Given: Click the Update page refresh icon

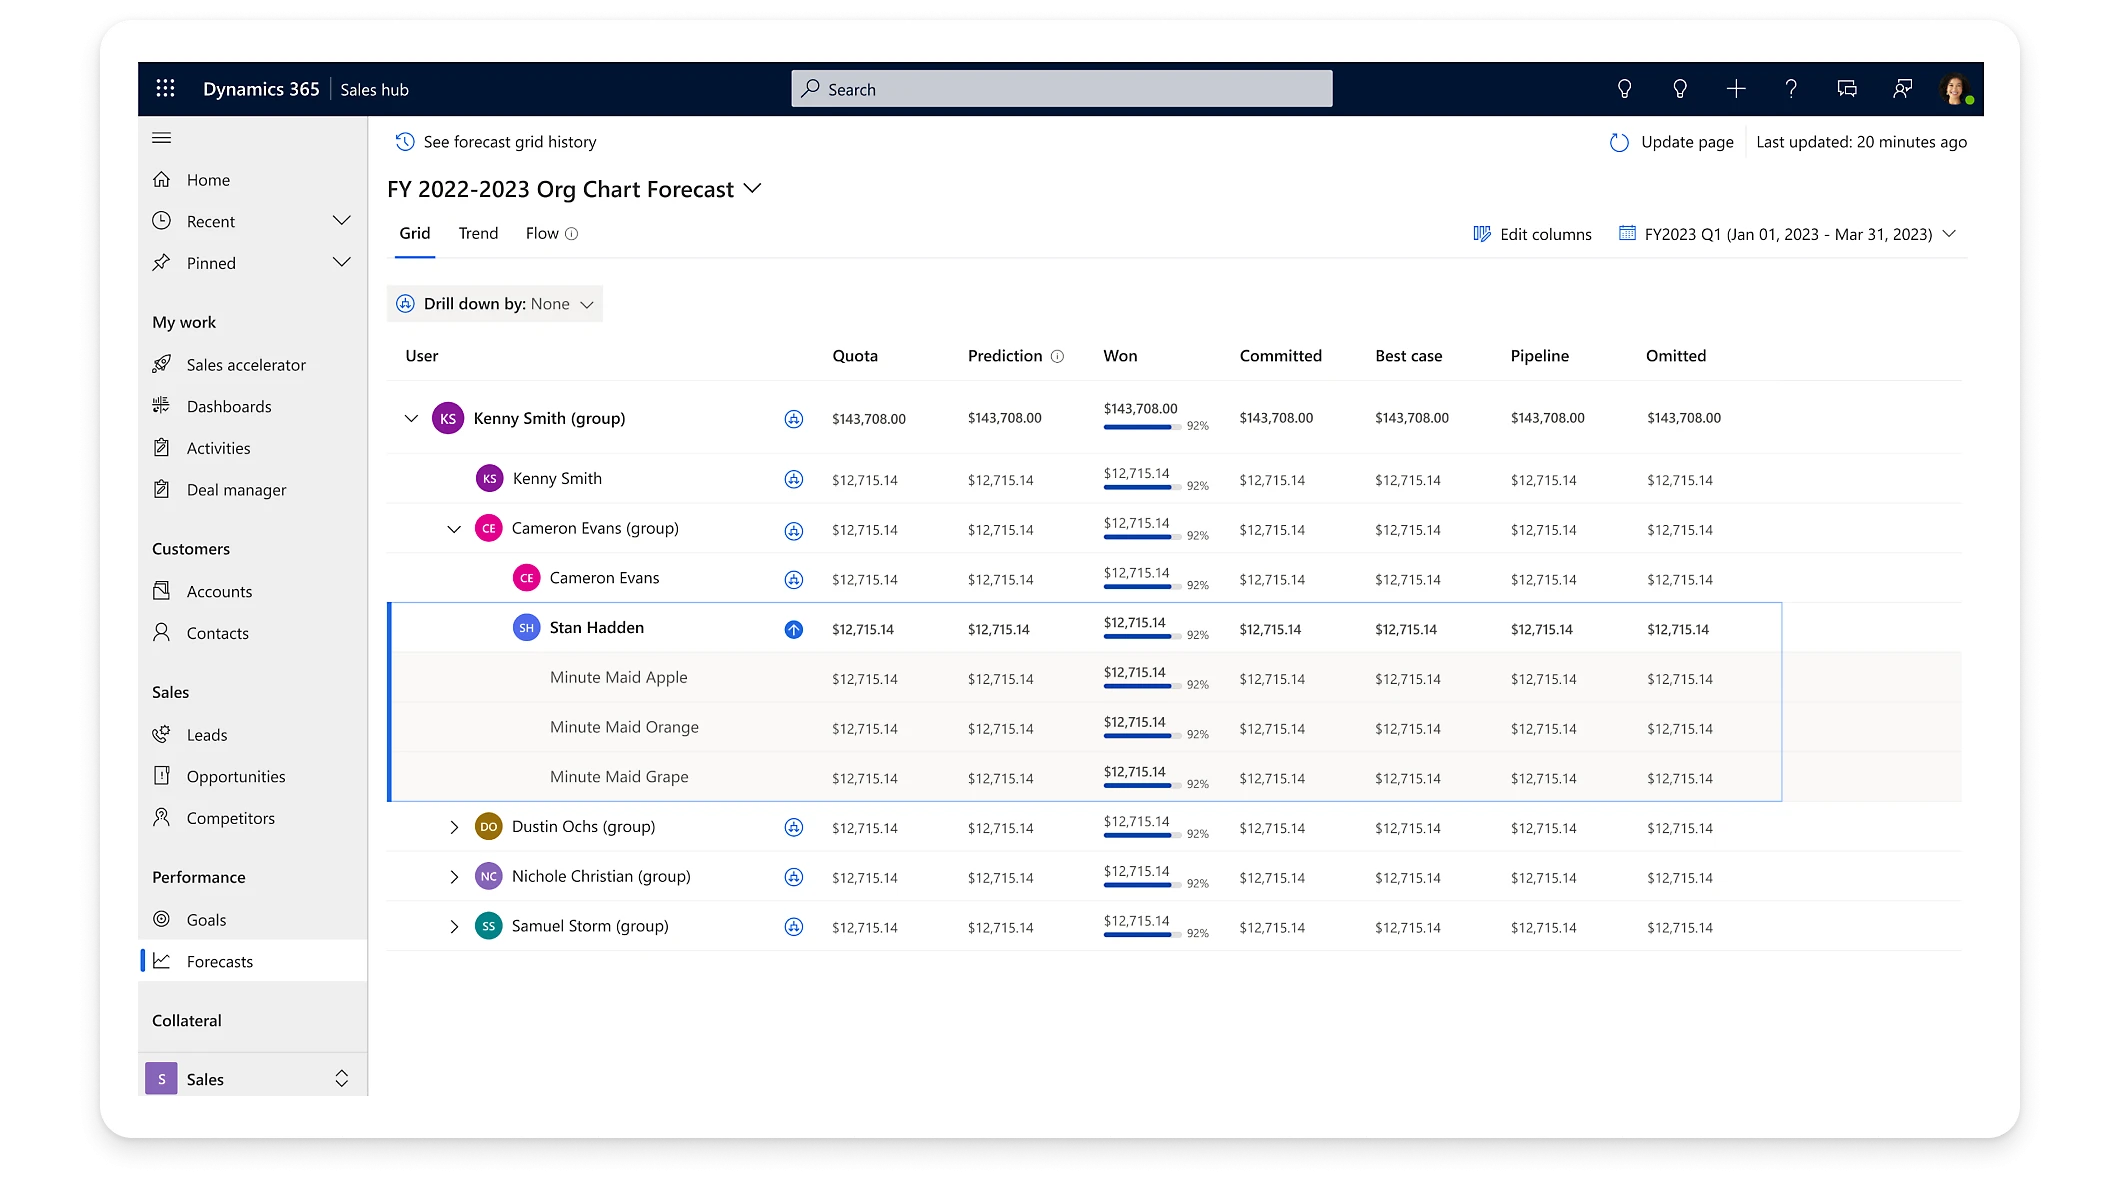Looking at the screenshot, I should point(1619,142).
